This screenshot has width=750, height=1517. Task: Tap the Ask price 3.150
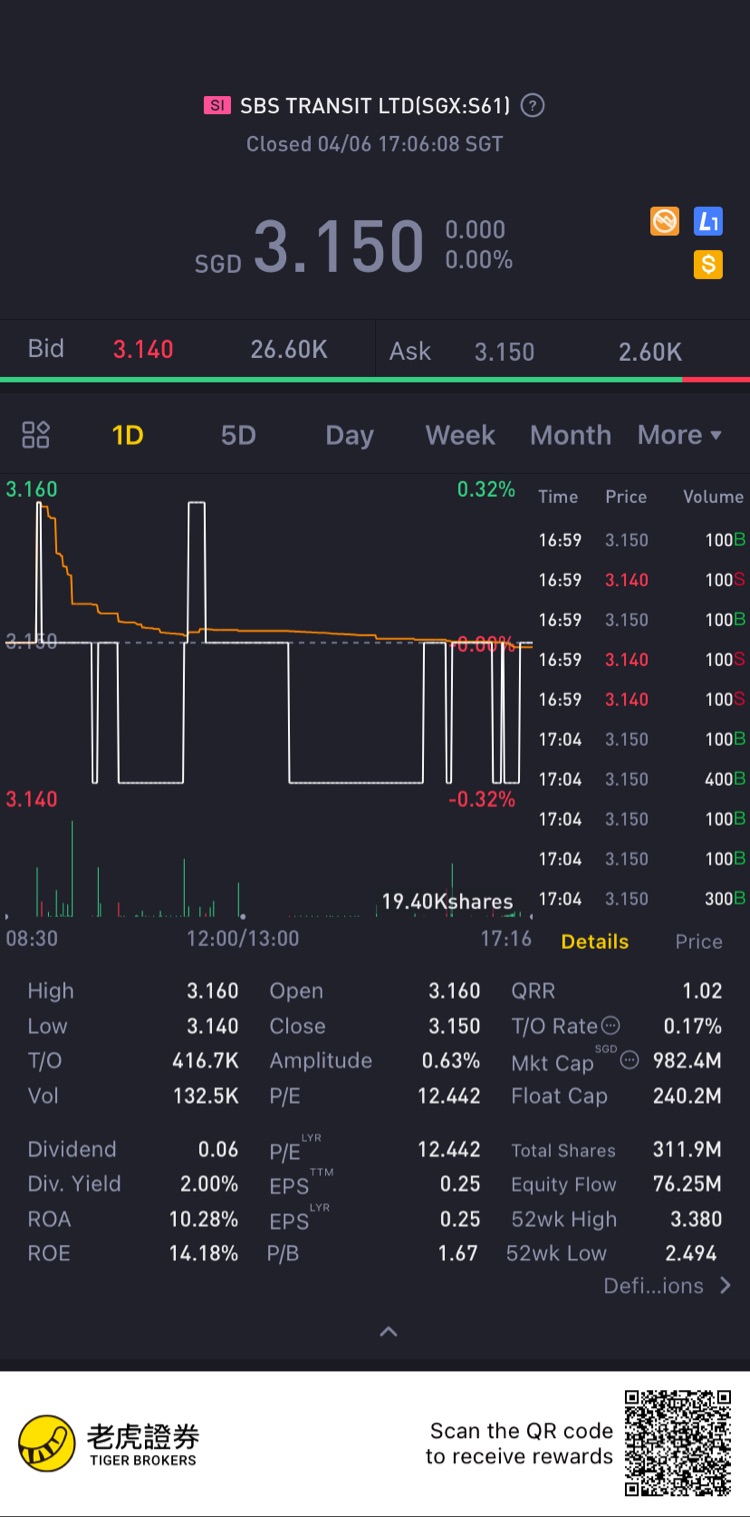504,352
